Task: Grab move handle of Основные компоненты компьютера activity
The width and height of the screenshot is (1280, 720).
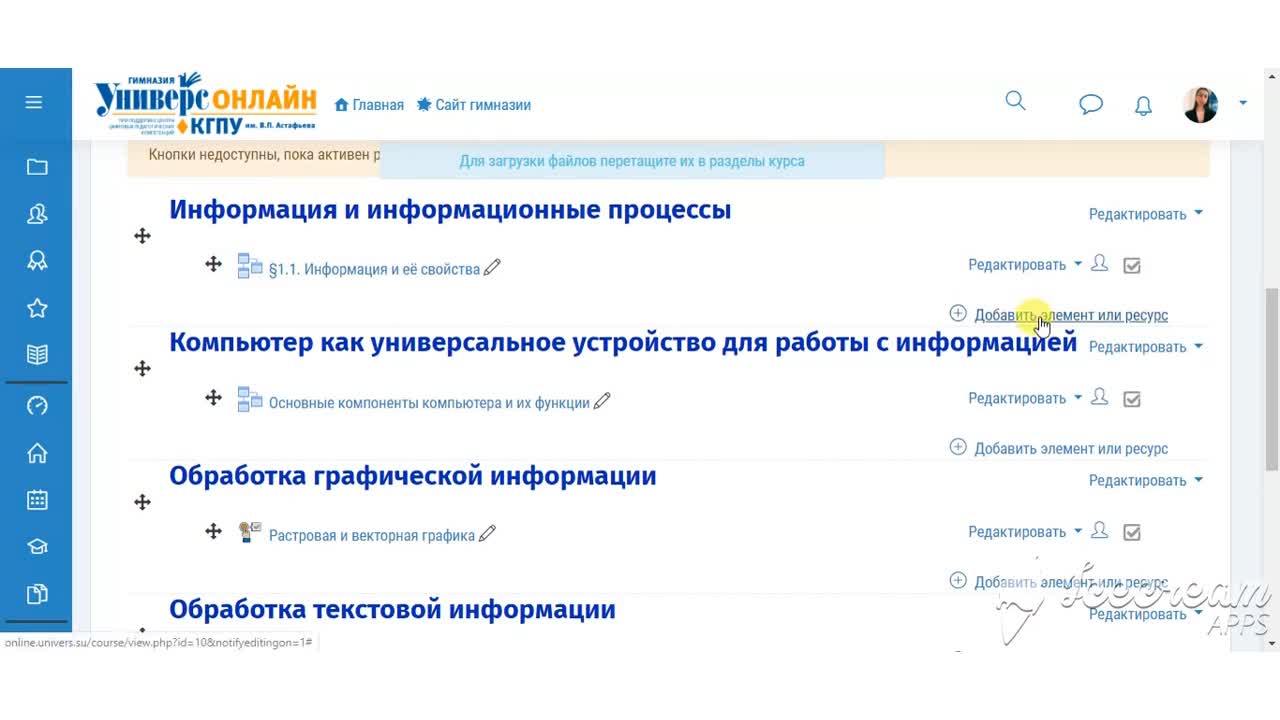Action: (213, 397)
